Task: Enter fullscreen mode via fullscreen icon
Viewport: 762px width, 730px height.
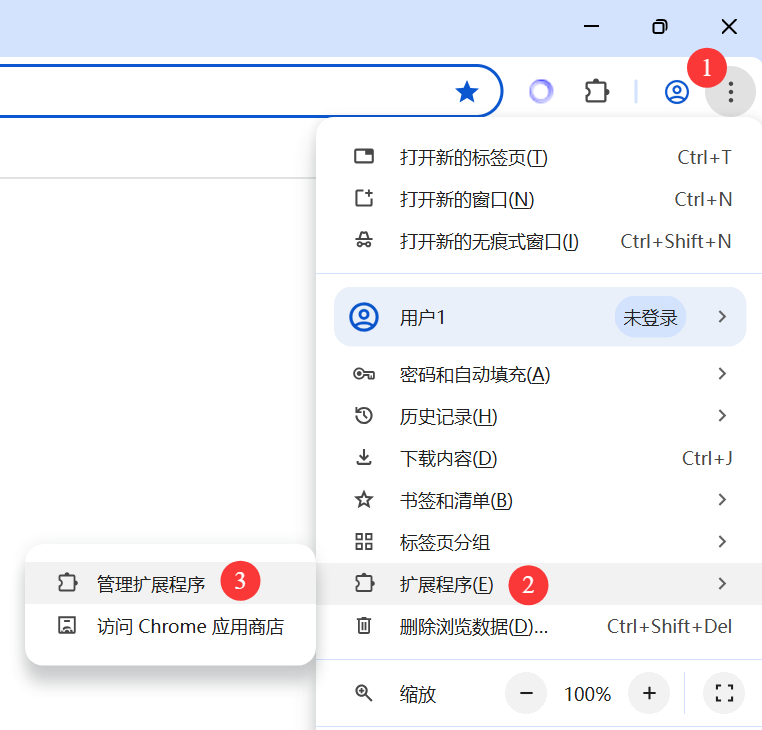Action: pos(725,693)
